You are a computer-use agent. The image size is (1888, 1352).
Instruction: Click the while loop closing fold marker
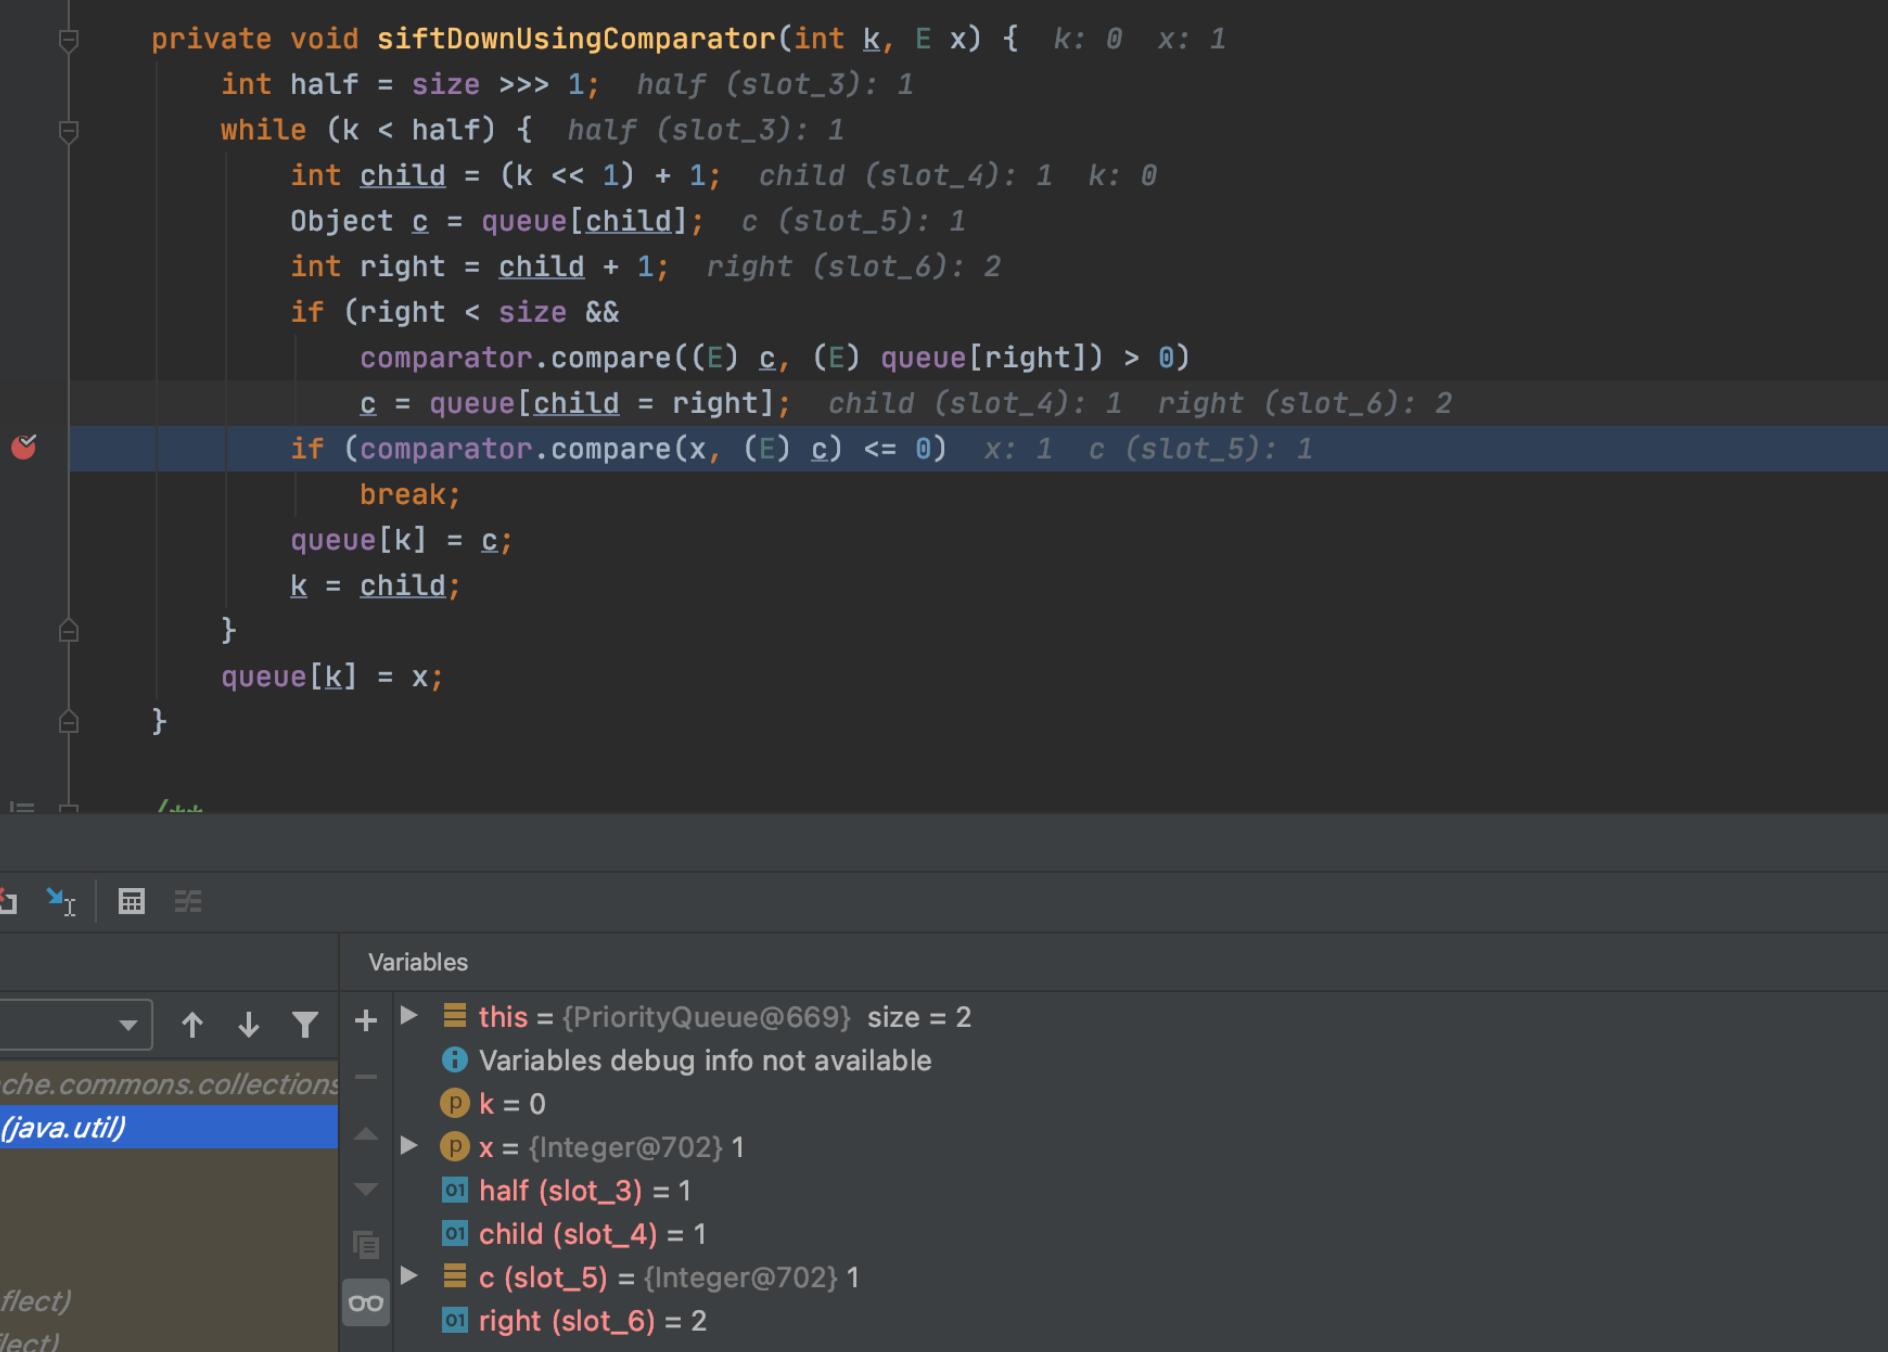(69, 631)
